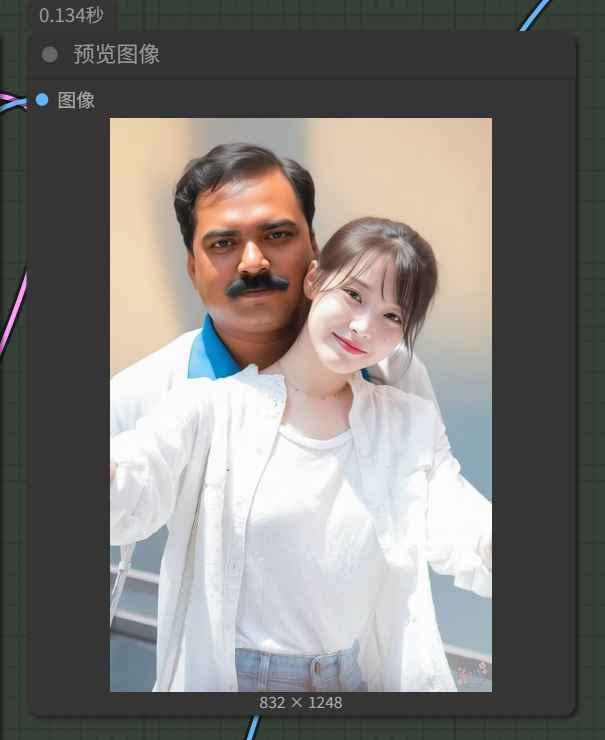The height and width of the screenshot is (740, 605).
Task: Select the blue wire below the node
Action: click(x=252, y=729)
